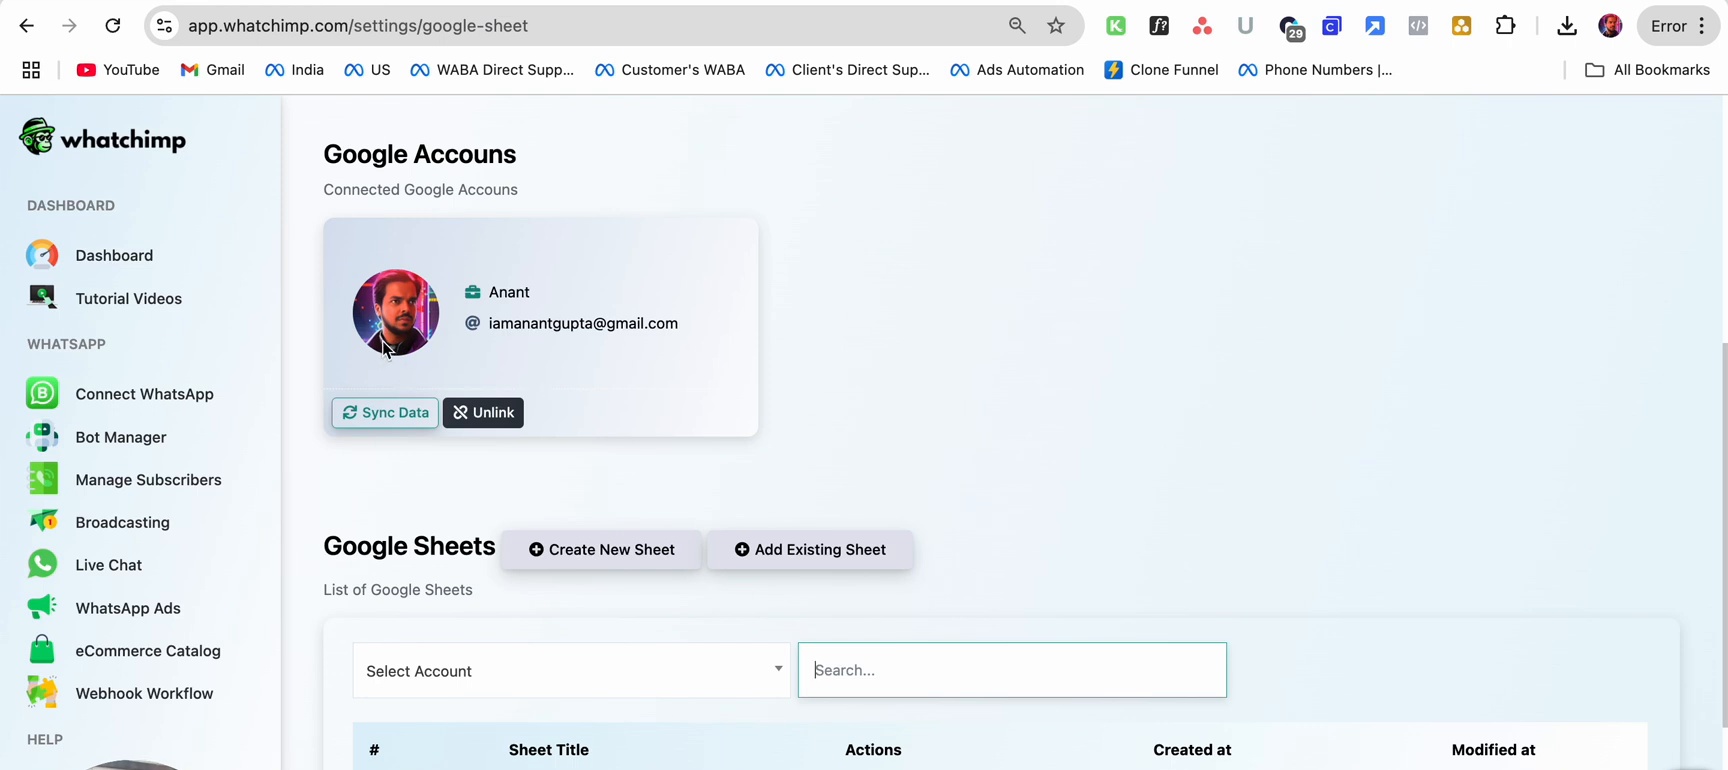Click the whatchimp logo
Image resolution: width=1728 pixels, height=770 pixels.
pos(102,138)
